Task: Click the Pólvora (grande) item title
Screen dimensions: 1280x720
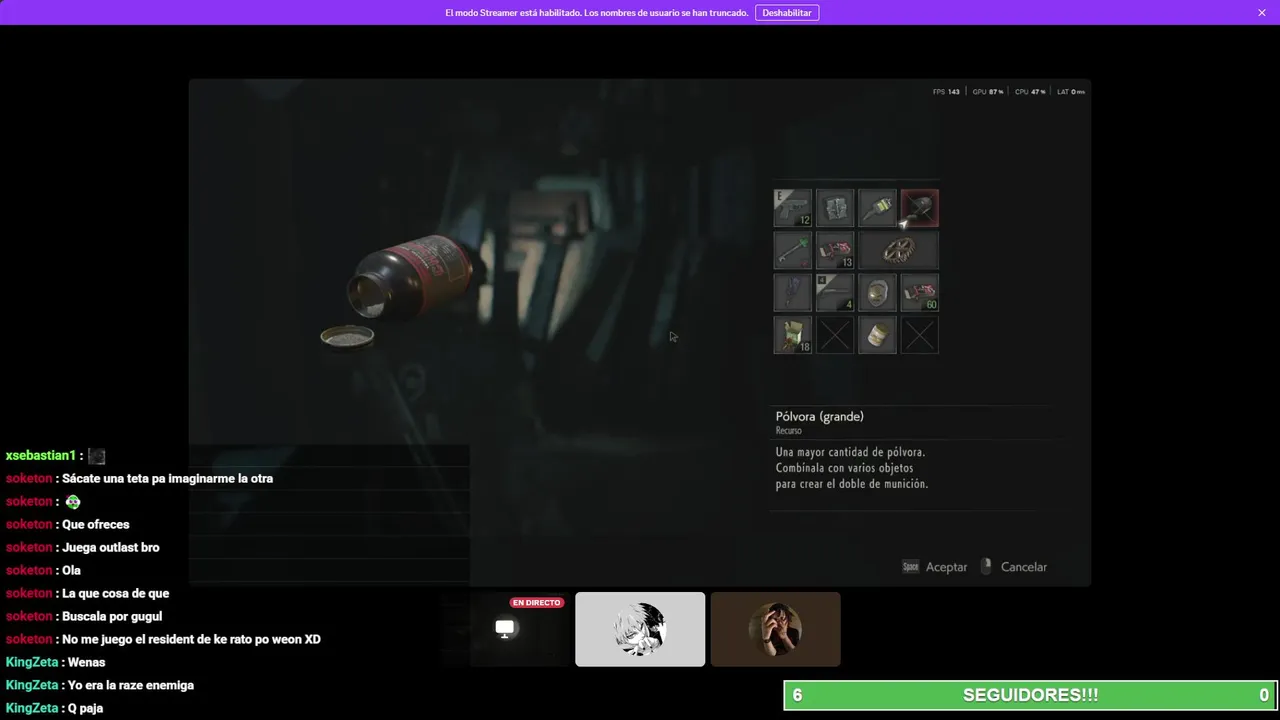Action: pos(819,416)
